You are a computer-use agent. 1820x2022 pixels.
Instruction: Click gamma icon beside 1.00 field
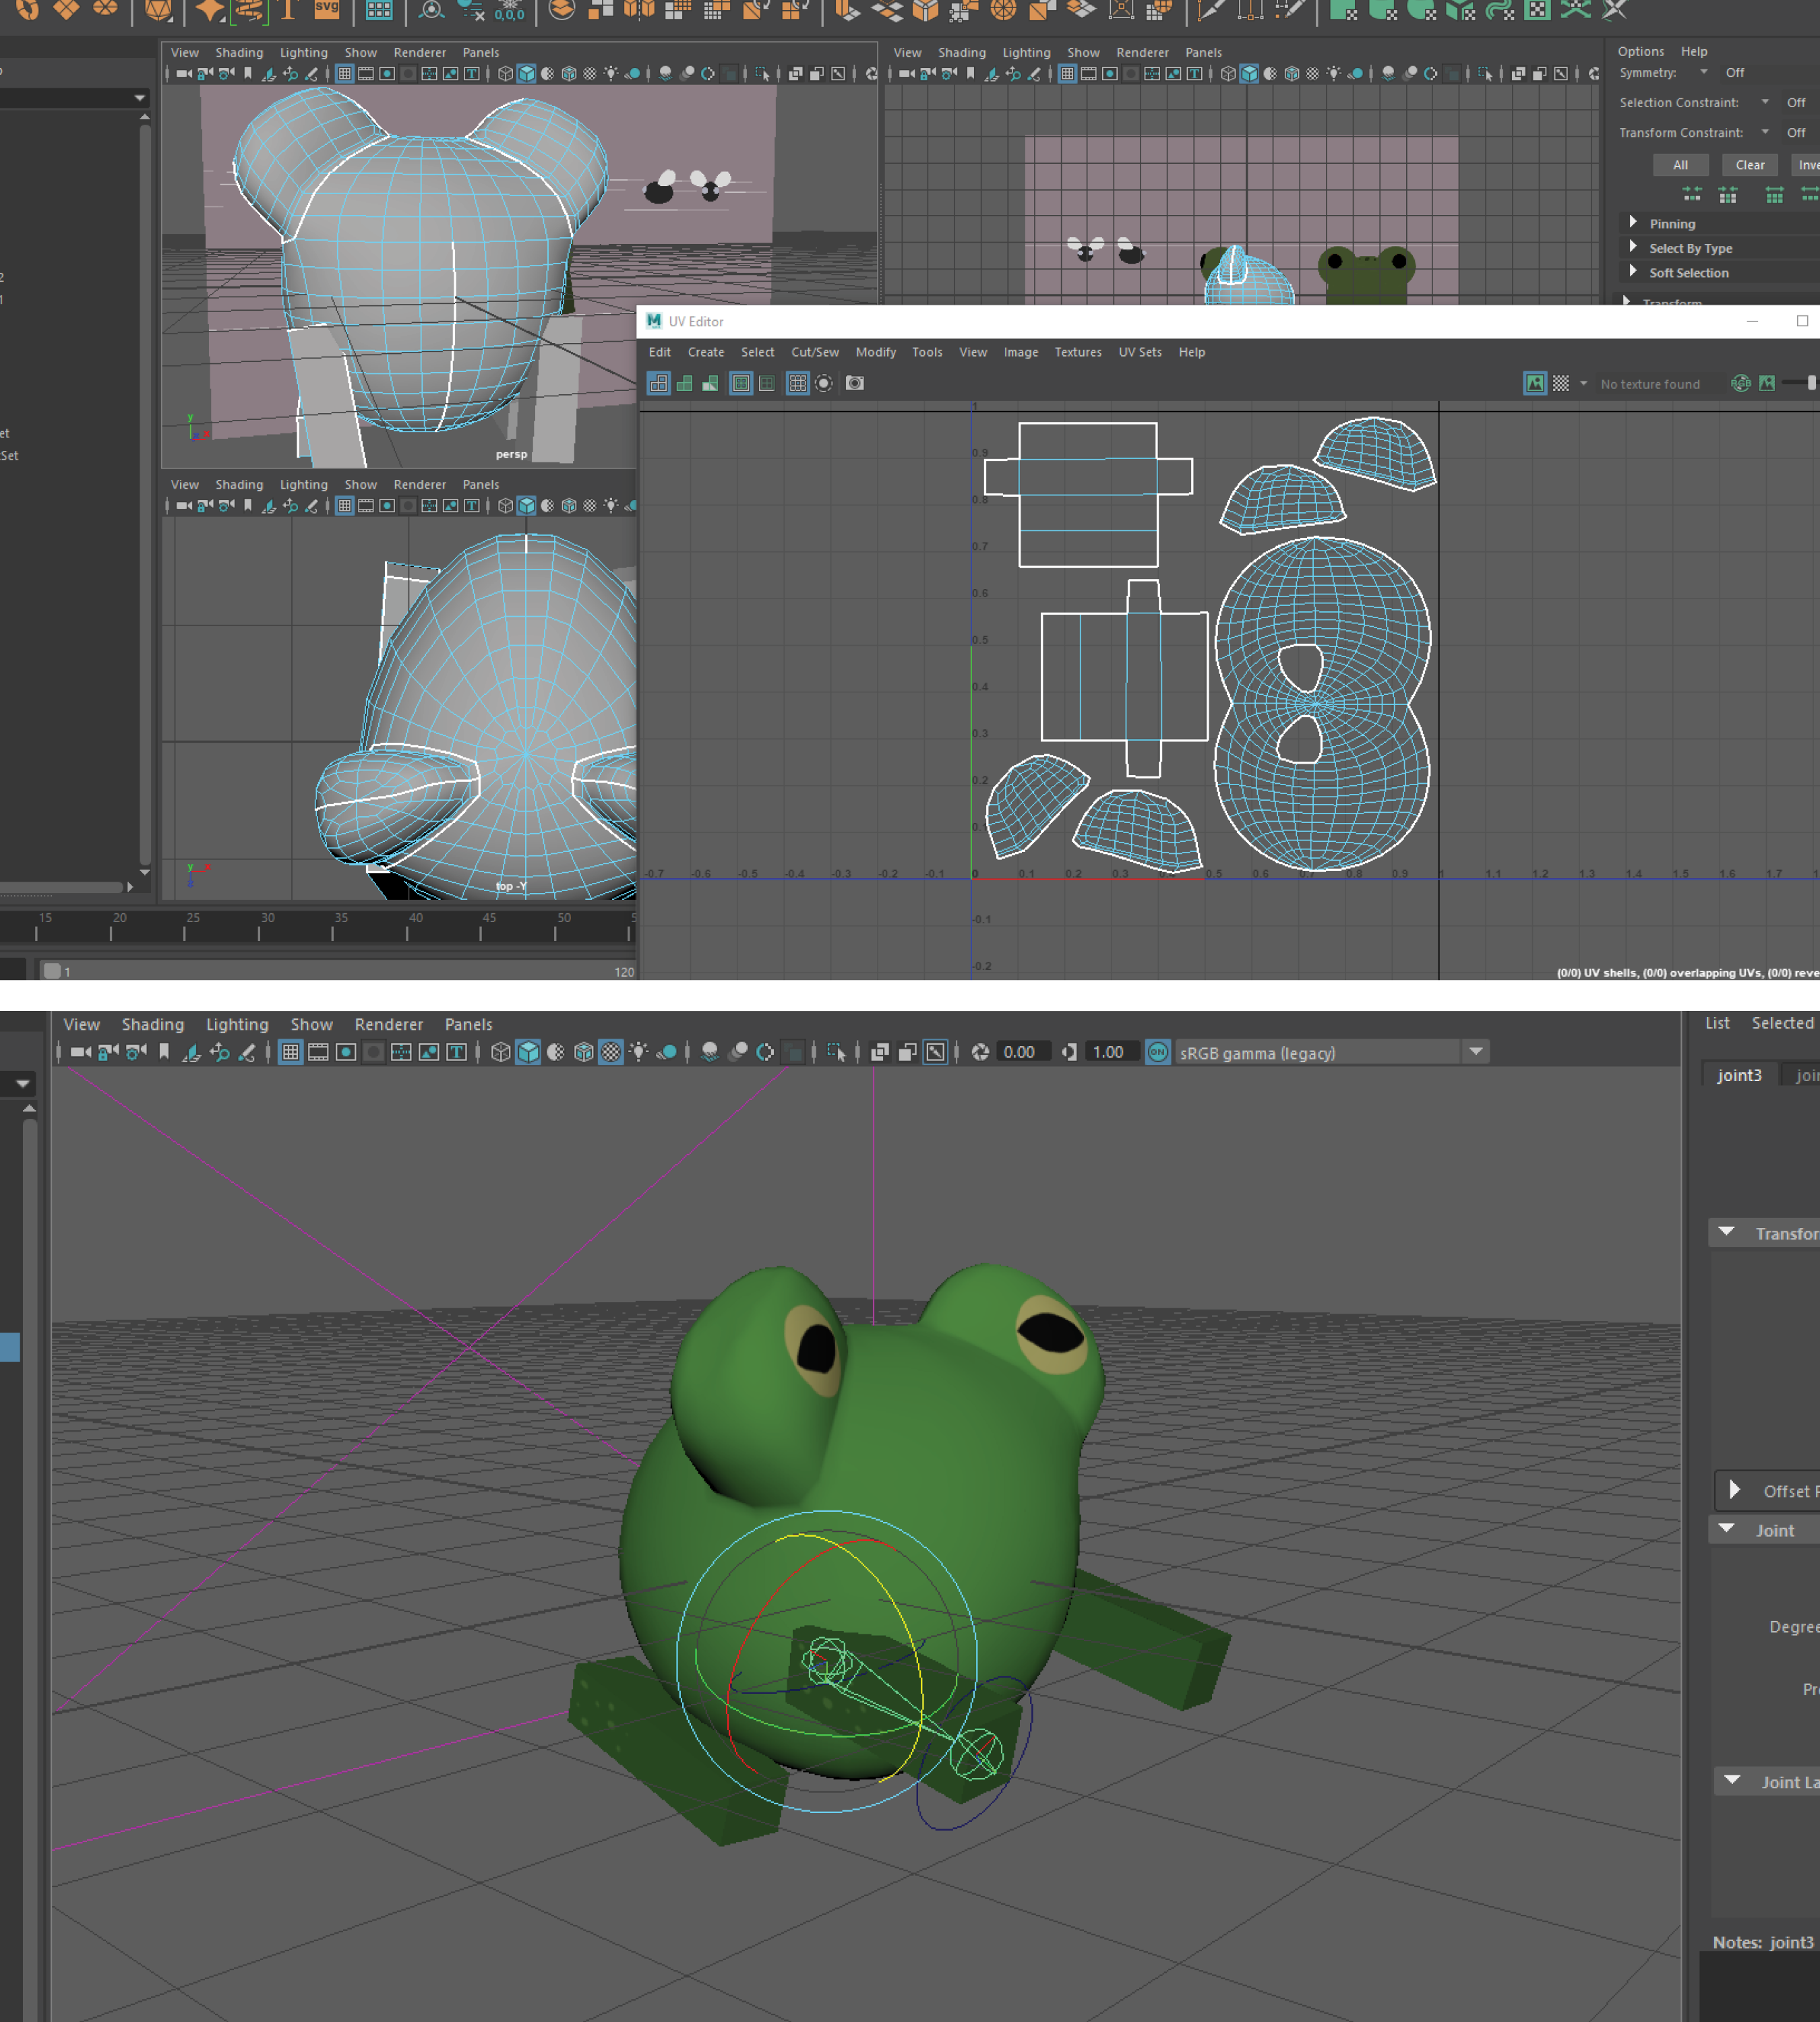(x=1069, y=1052)
